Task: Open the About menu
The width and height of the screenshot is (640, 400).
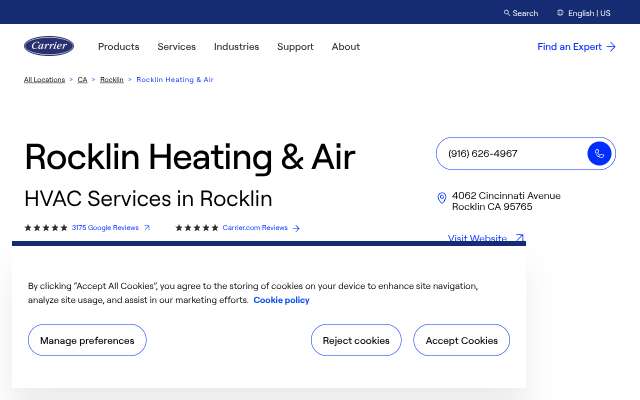Action: click(346, 47)
